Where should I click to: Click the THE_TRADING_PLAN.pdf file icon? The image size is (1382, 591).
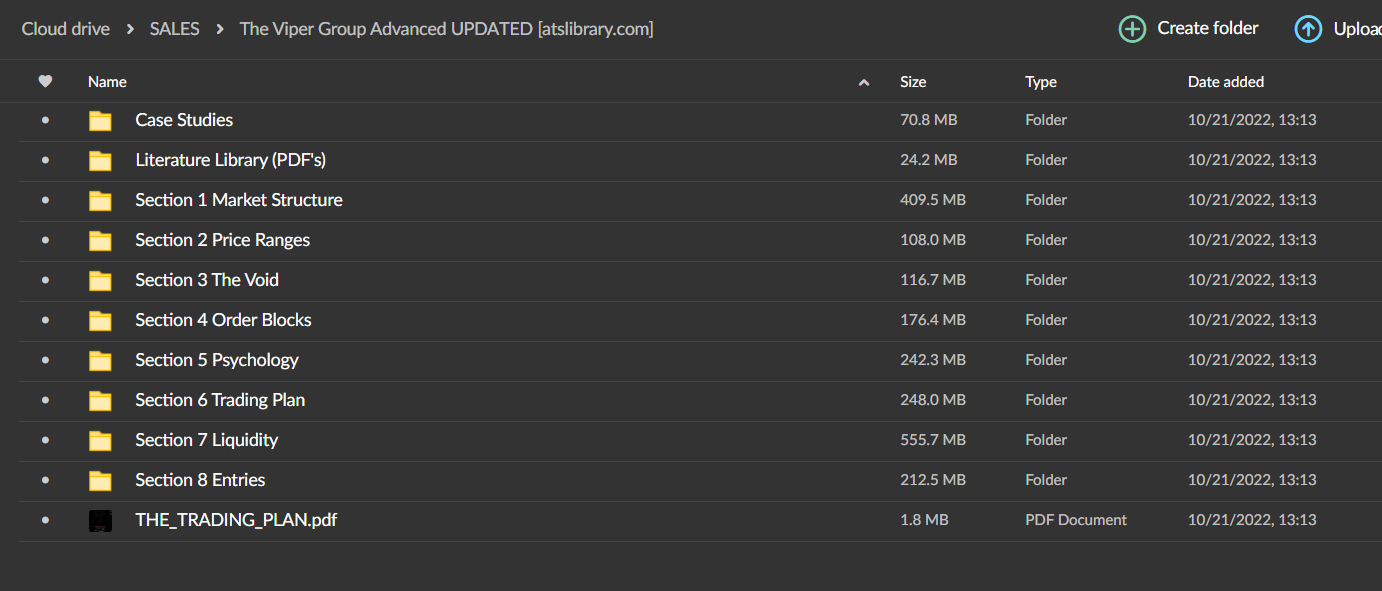tap(100, 521)
